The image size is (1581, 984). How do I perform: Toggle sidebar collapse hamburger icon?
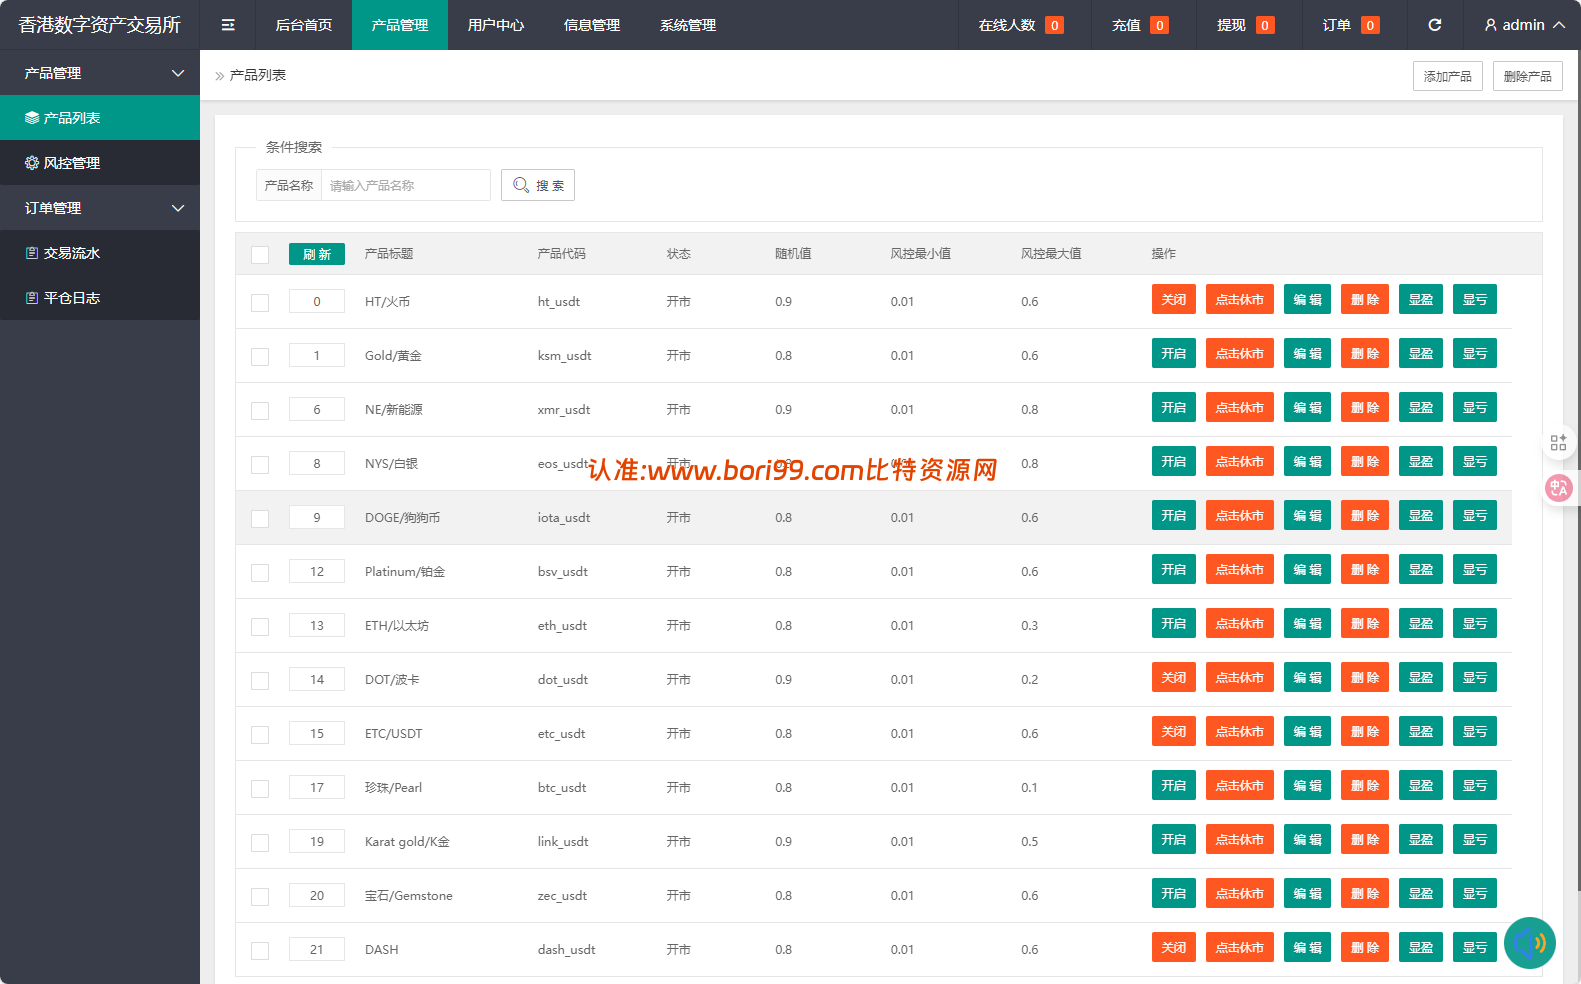tap(228, 25)
